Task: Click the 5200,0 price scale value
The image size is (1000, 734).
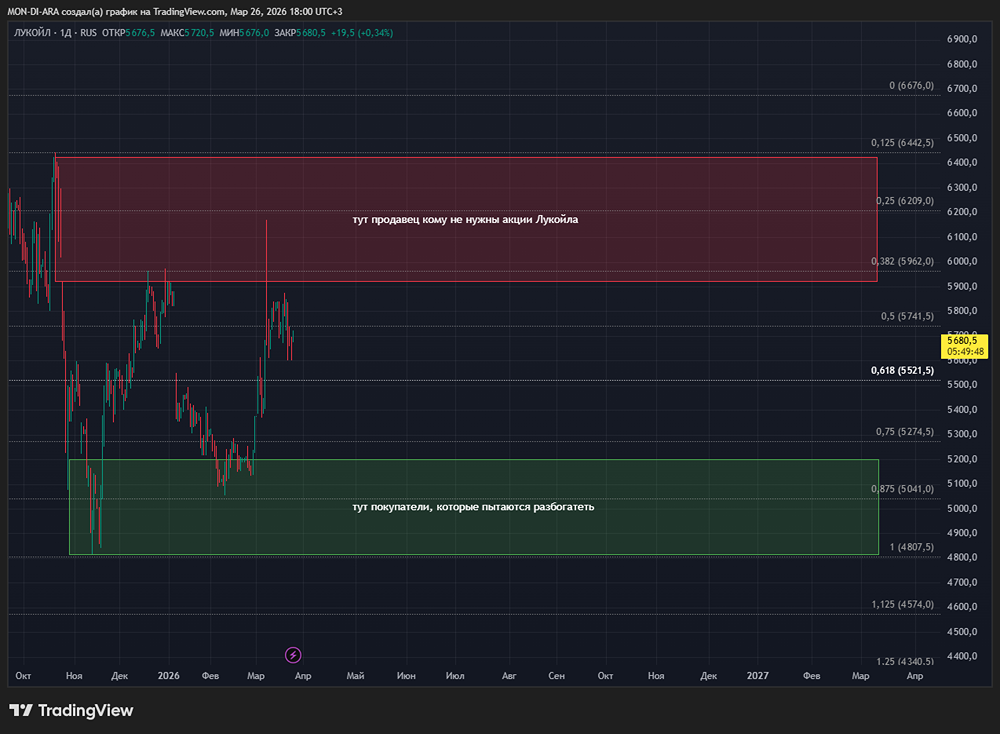Action: point(962,459)
